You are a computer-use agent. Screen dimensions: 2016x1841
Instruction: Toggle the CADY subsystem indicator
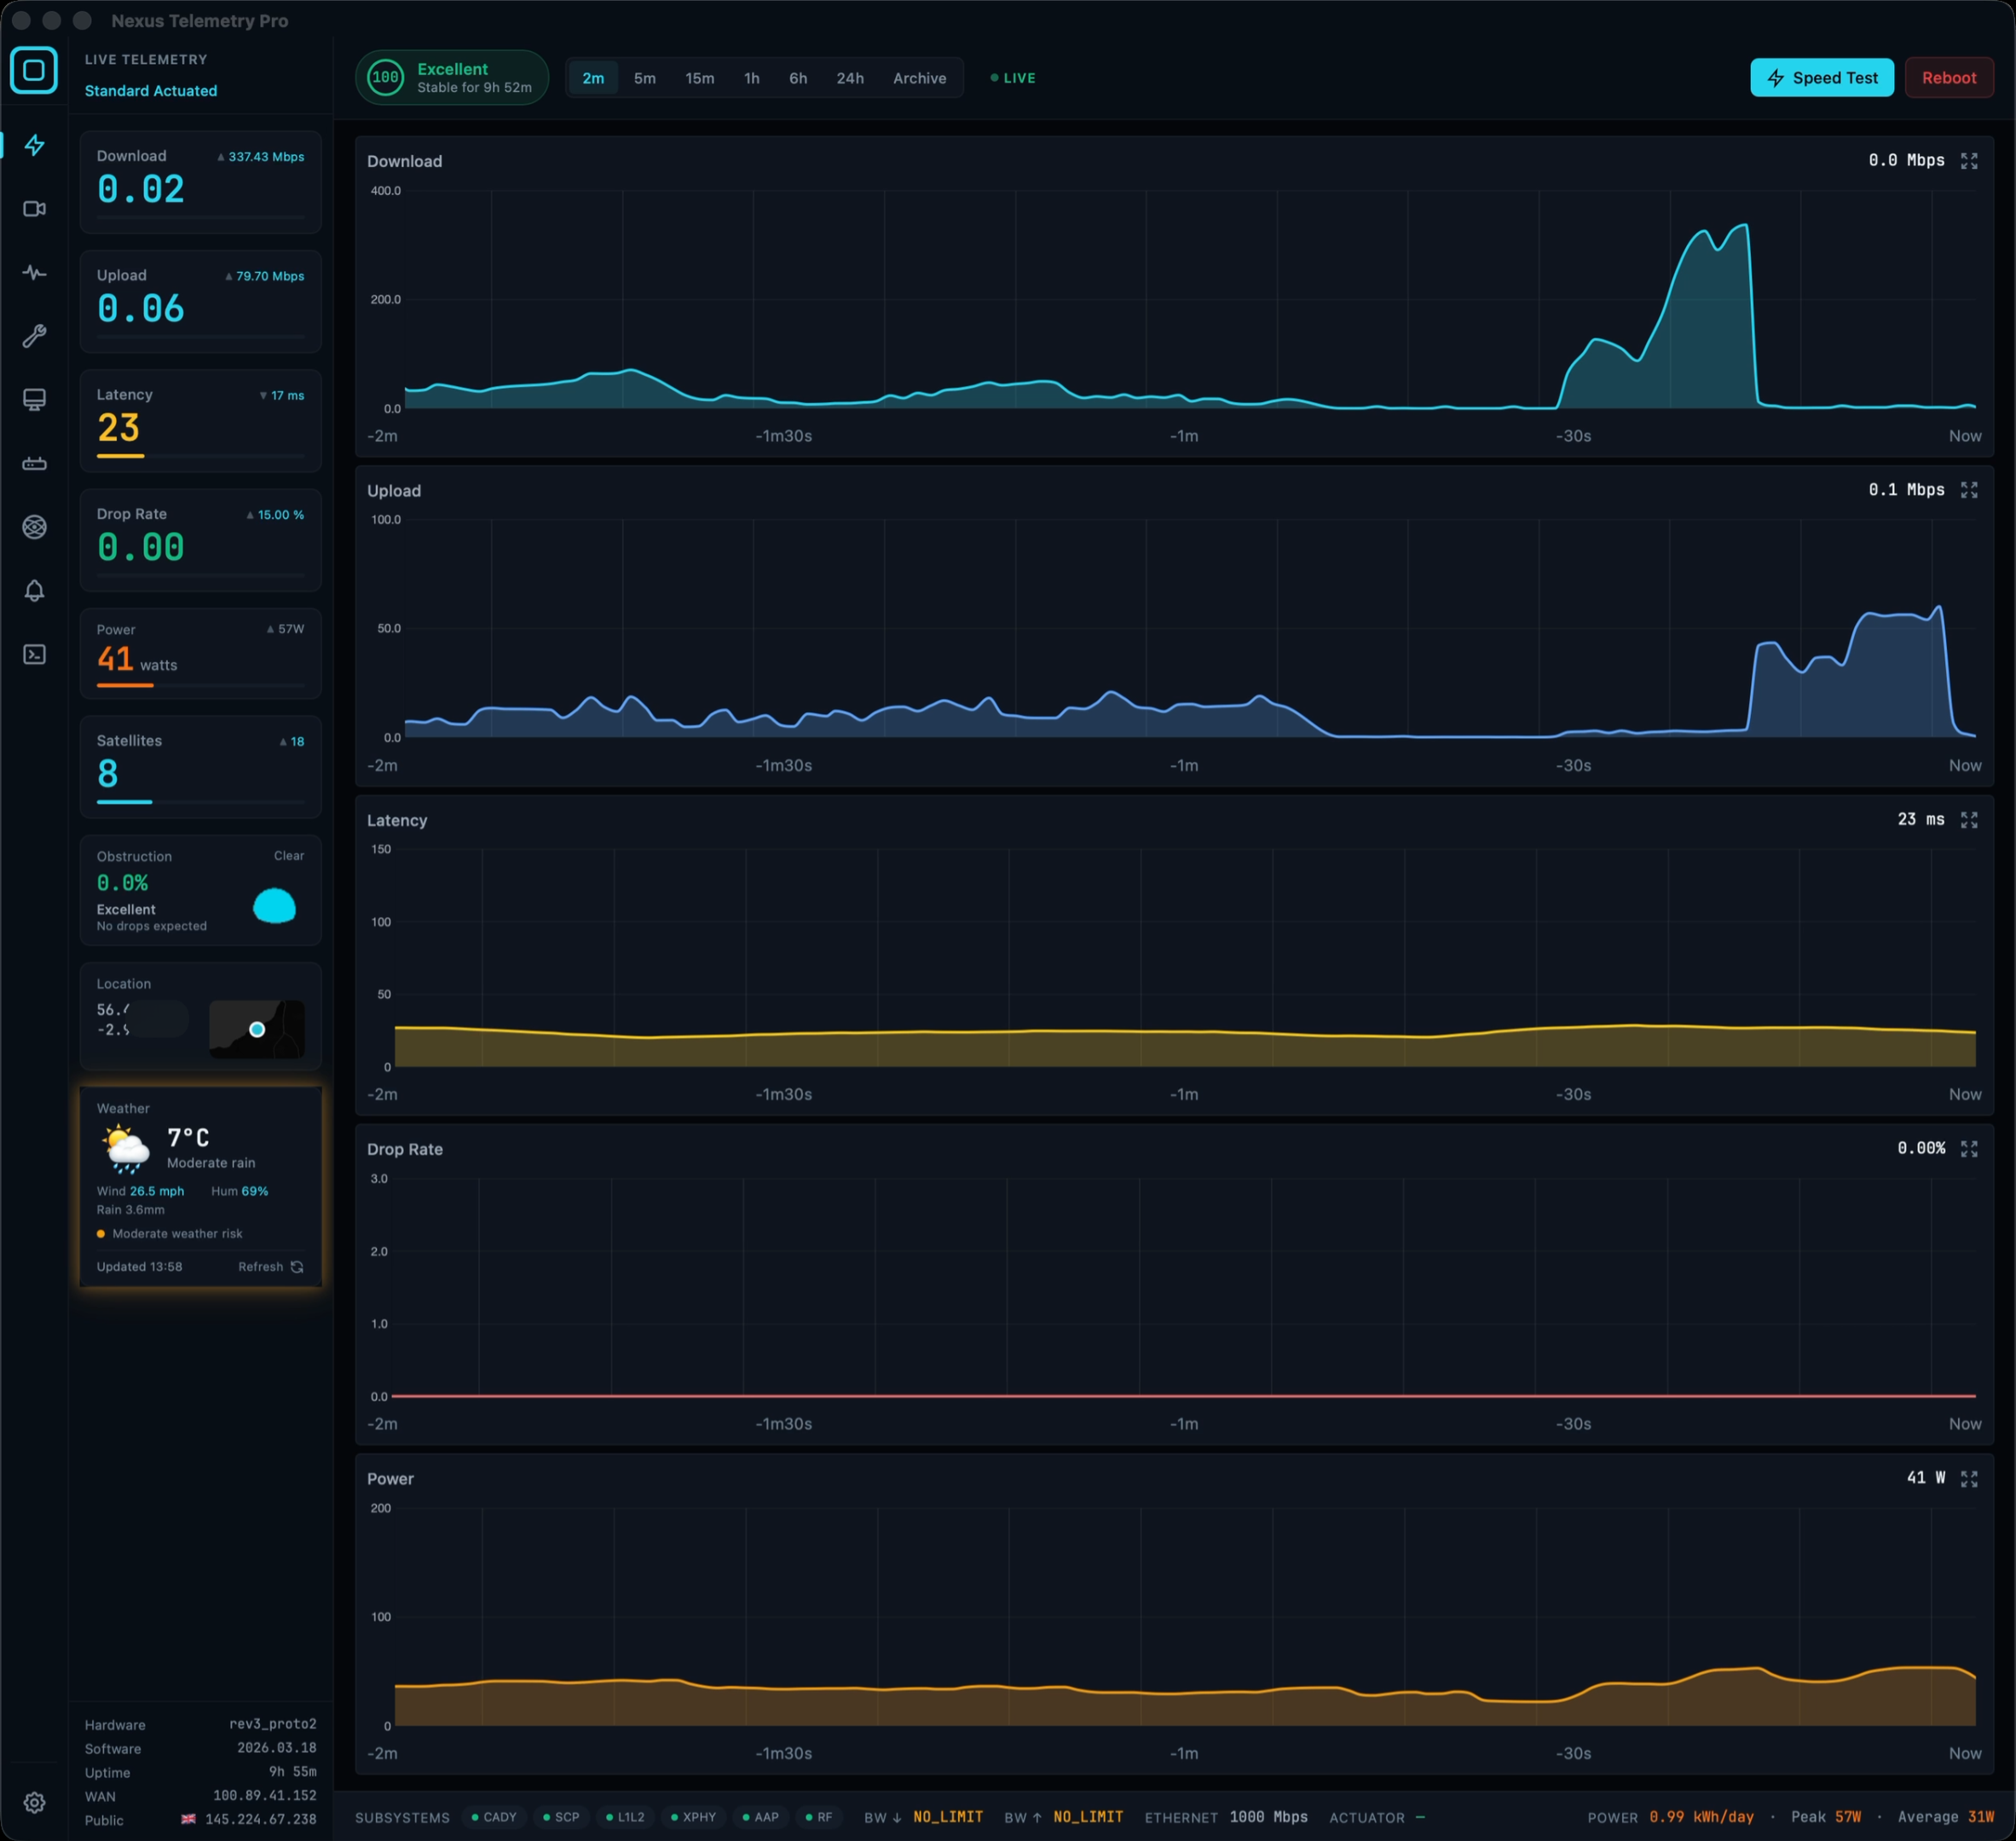point(494,1817)
